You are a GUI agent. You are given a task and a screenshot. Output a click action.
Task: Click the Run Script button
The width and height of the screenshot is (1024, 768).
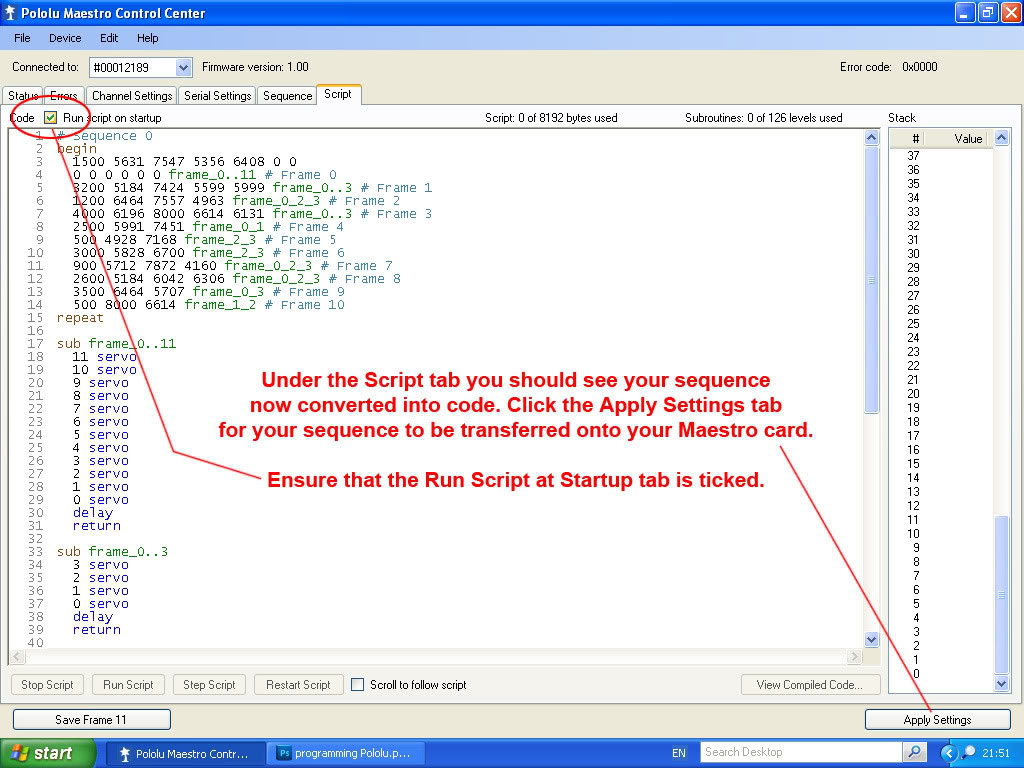click(x=128, y=684)
